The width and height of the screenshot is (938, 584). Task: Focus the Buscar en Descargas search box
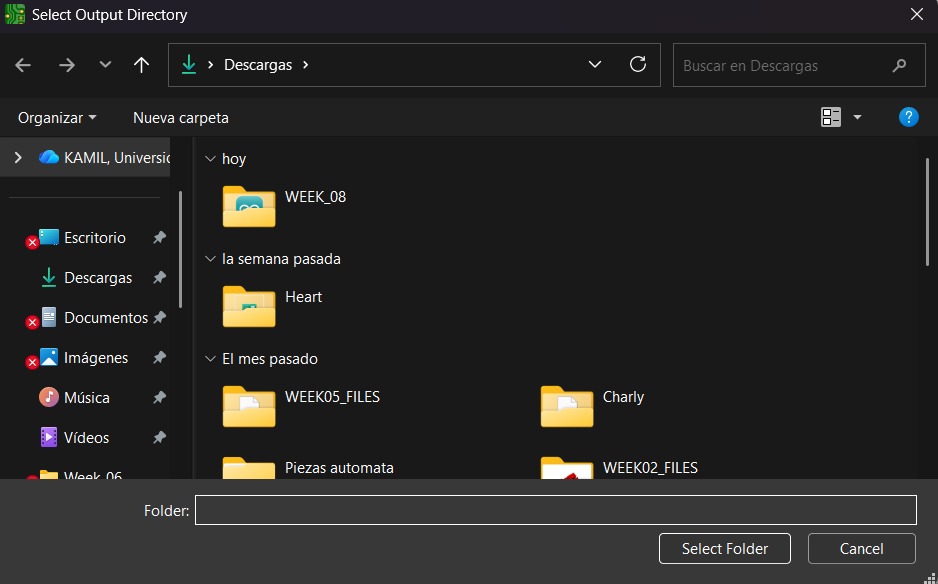pyautogui.click(x=799, y=65)
